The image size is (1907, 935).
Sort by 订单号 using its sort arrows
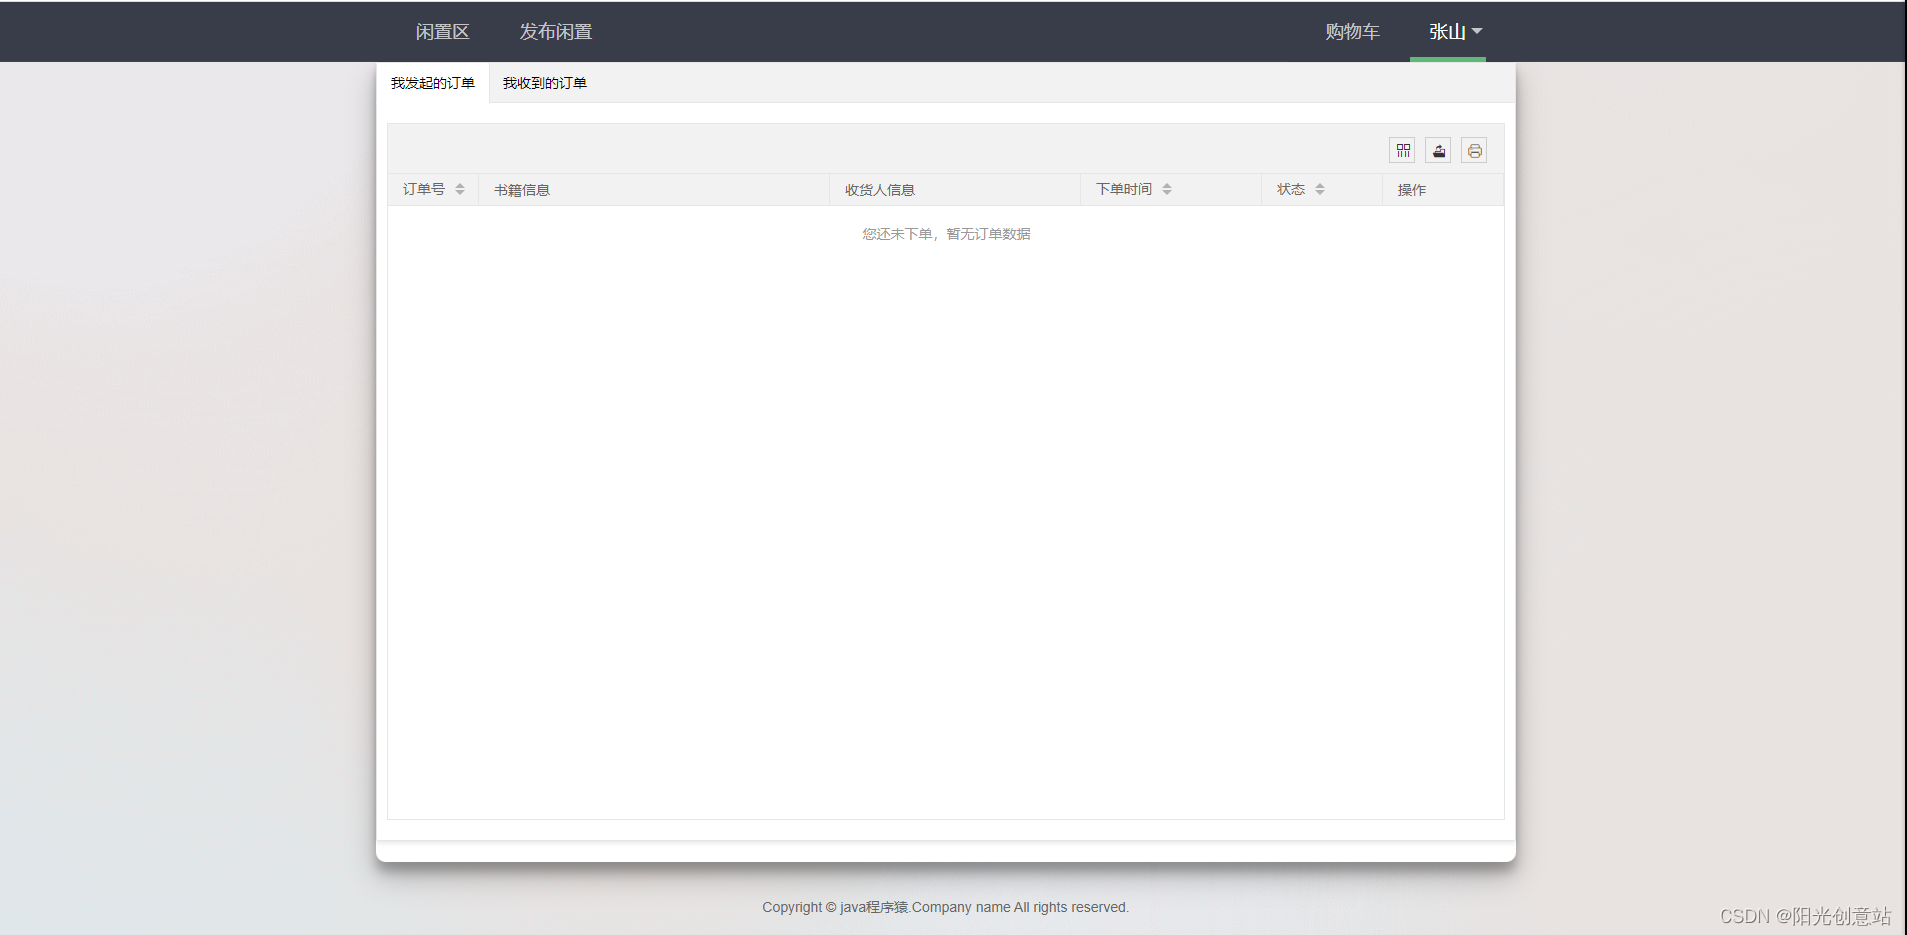point(460,189)
